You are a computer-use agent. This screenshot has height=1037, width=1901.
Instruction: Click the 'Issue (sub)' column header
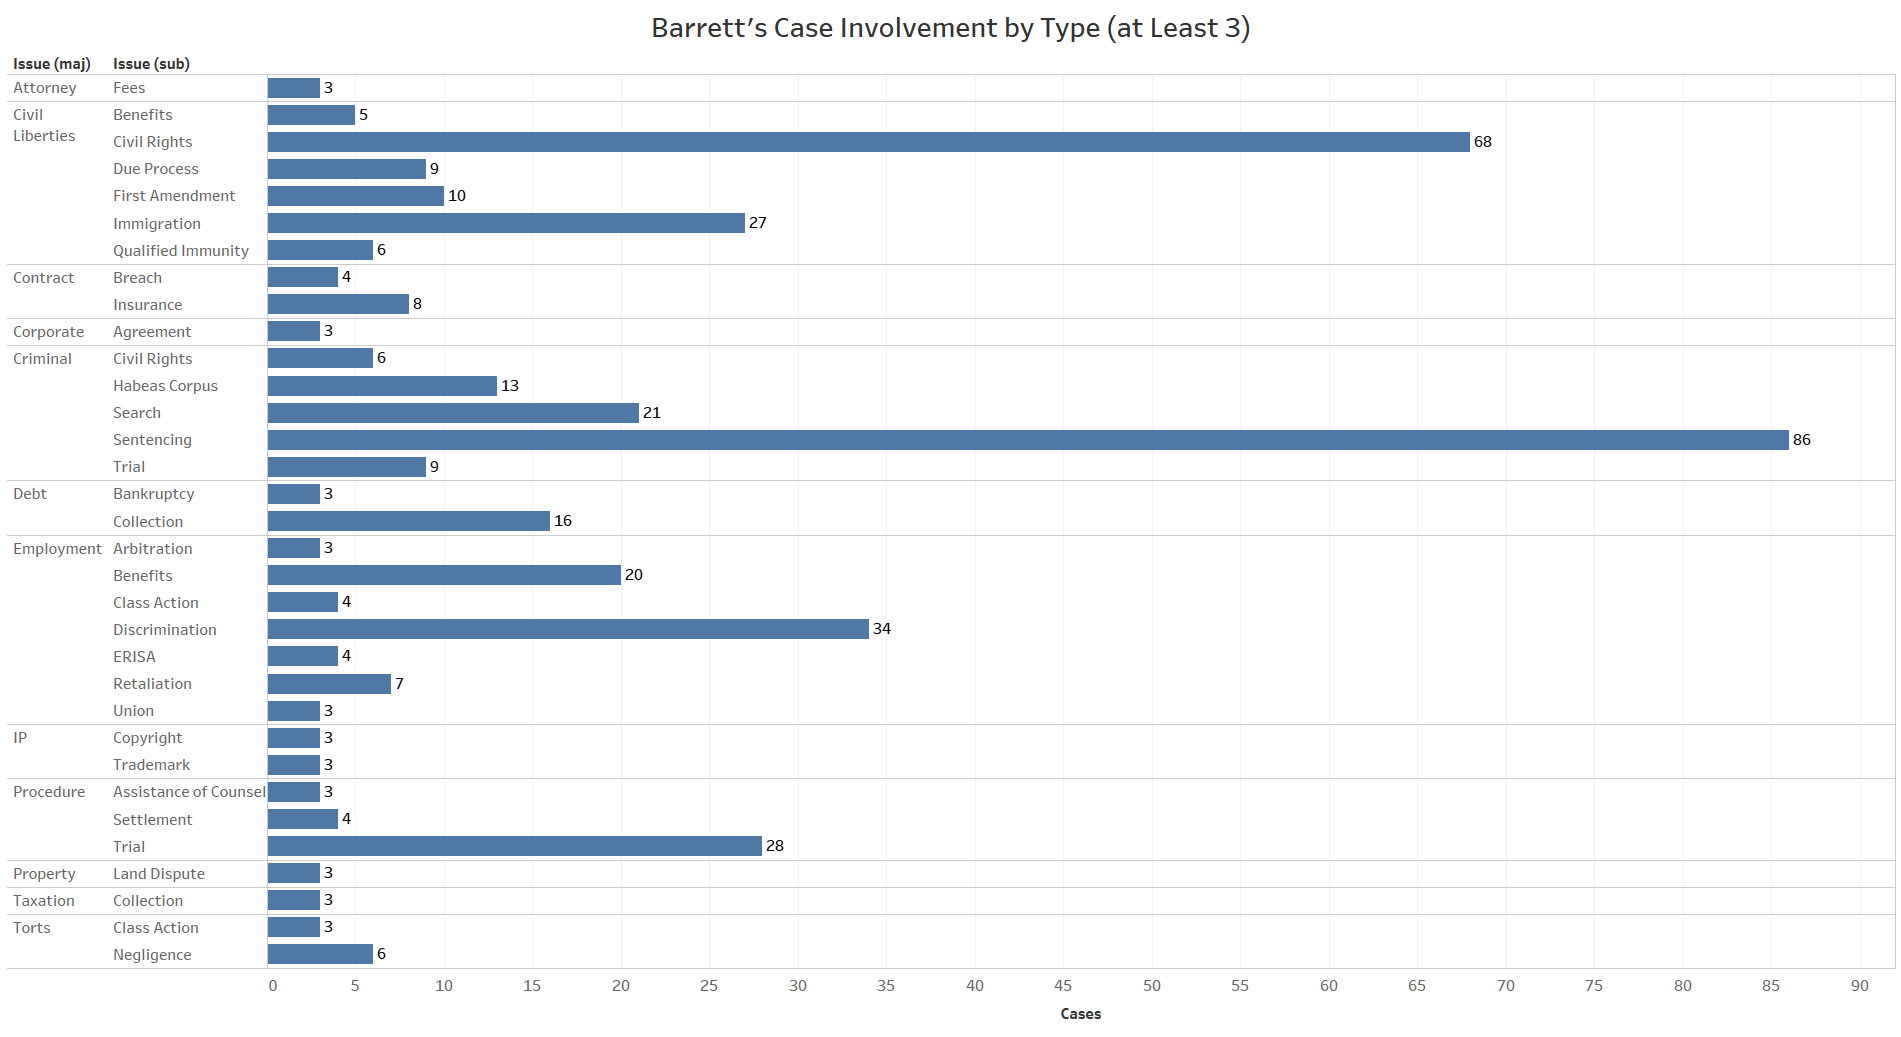point(151,64)
